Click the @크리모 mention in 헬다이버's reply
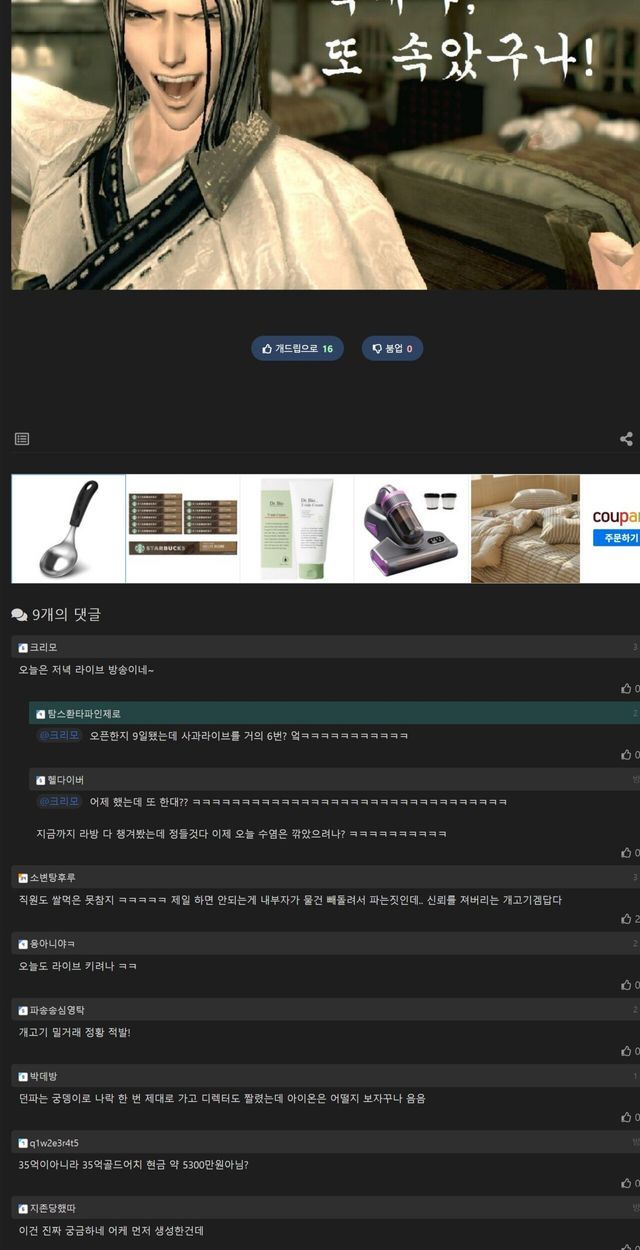Screen dimensions: 640x1250 (x=59, y=802)
